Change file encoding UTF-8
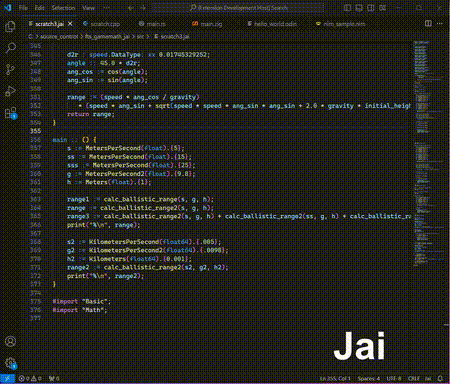Image resolution: width=450 pixels, height=384 pixels. (394, 379)
